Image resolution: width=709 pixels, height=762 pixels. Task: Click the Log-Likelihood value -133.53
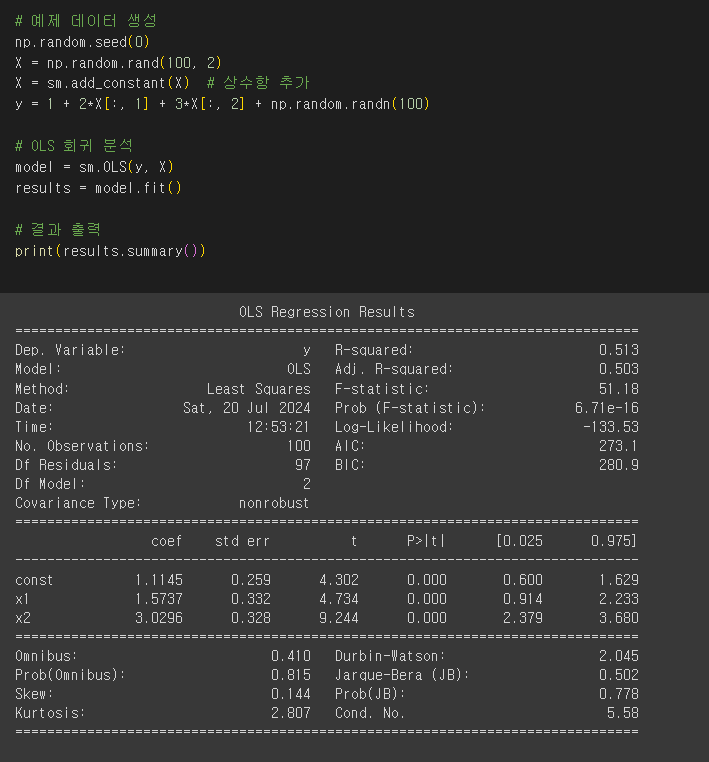pos(611,427)
